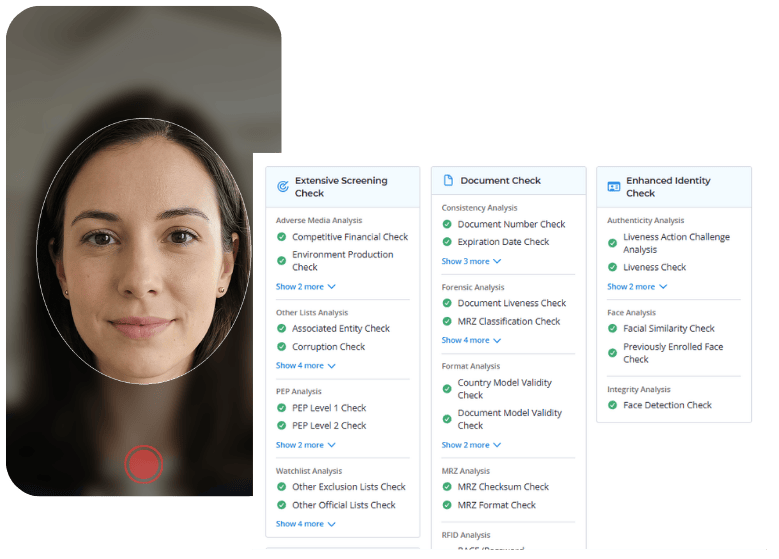This screenshot has height=559, width=779.
Task: Open the PEP Level 1 Check item
Action: [328, 408]
